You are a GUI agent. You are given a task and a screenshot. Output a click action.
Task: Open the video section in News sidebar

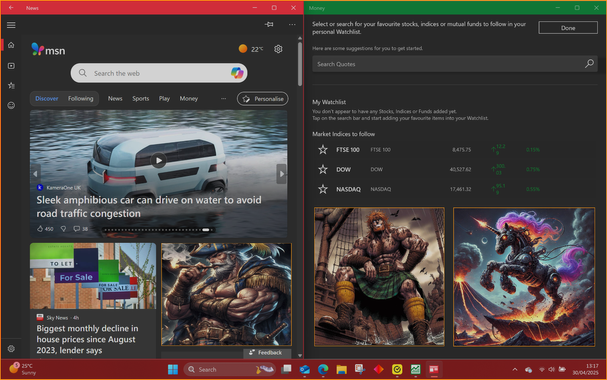tap(11, 66)
